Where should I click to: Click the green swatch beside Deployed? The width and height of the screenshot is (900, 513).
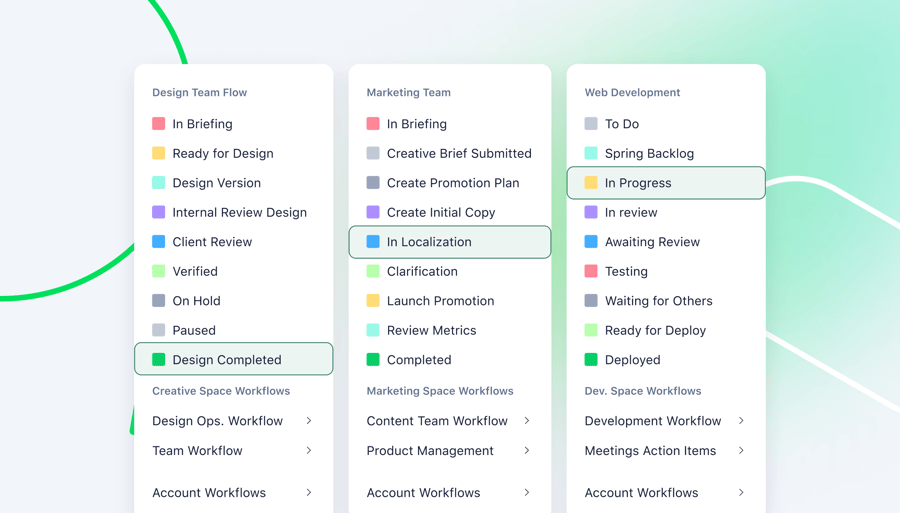coord(591,360)
